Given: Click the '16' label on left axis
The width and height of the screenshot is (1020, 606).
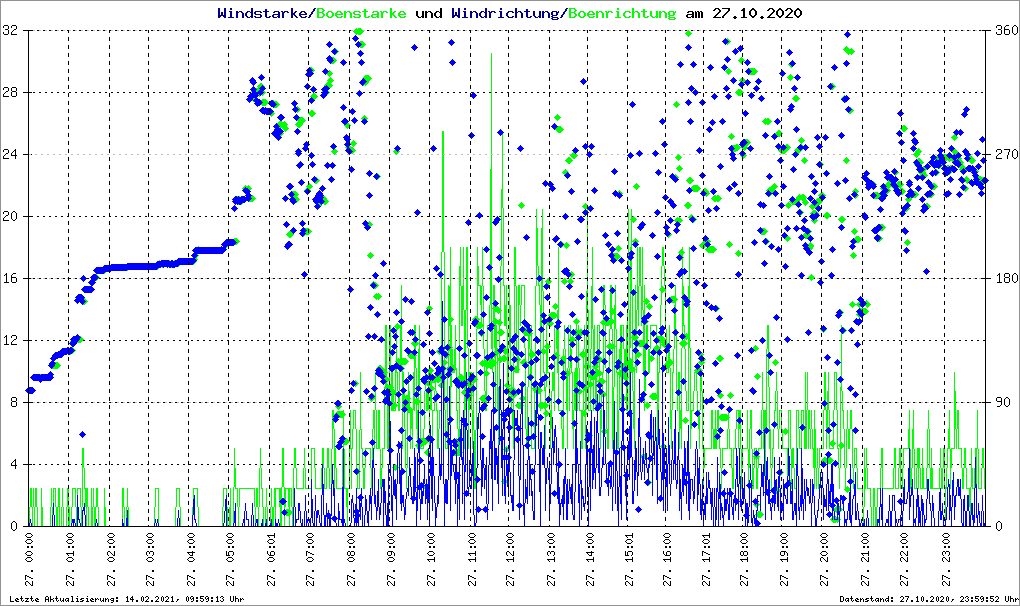Looking at the screenshot, I should click(x=10, y=278).
